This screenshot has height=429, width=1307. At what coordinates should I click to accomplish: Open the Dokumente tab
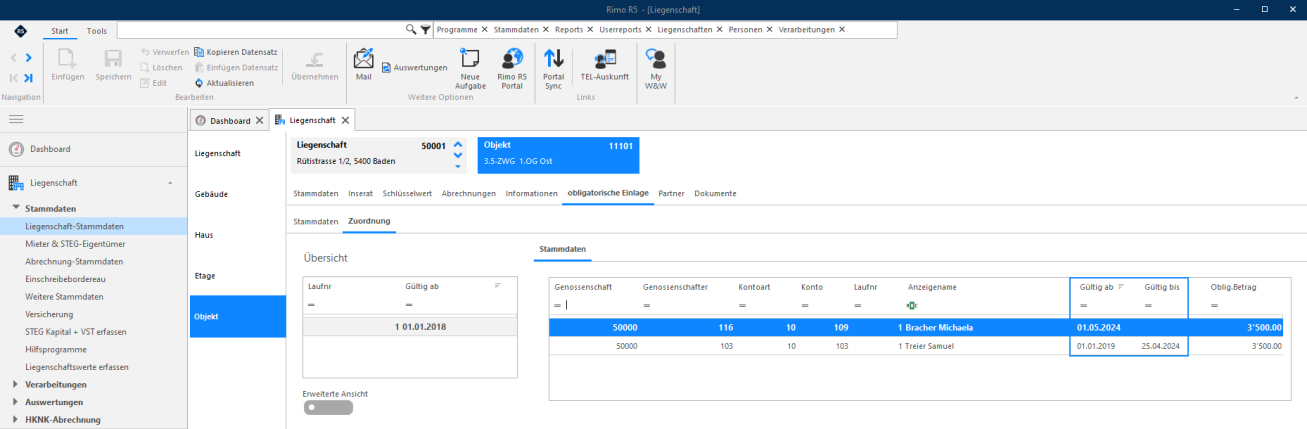pos(715,193)
